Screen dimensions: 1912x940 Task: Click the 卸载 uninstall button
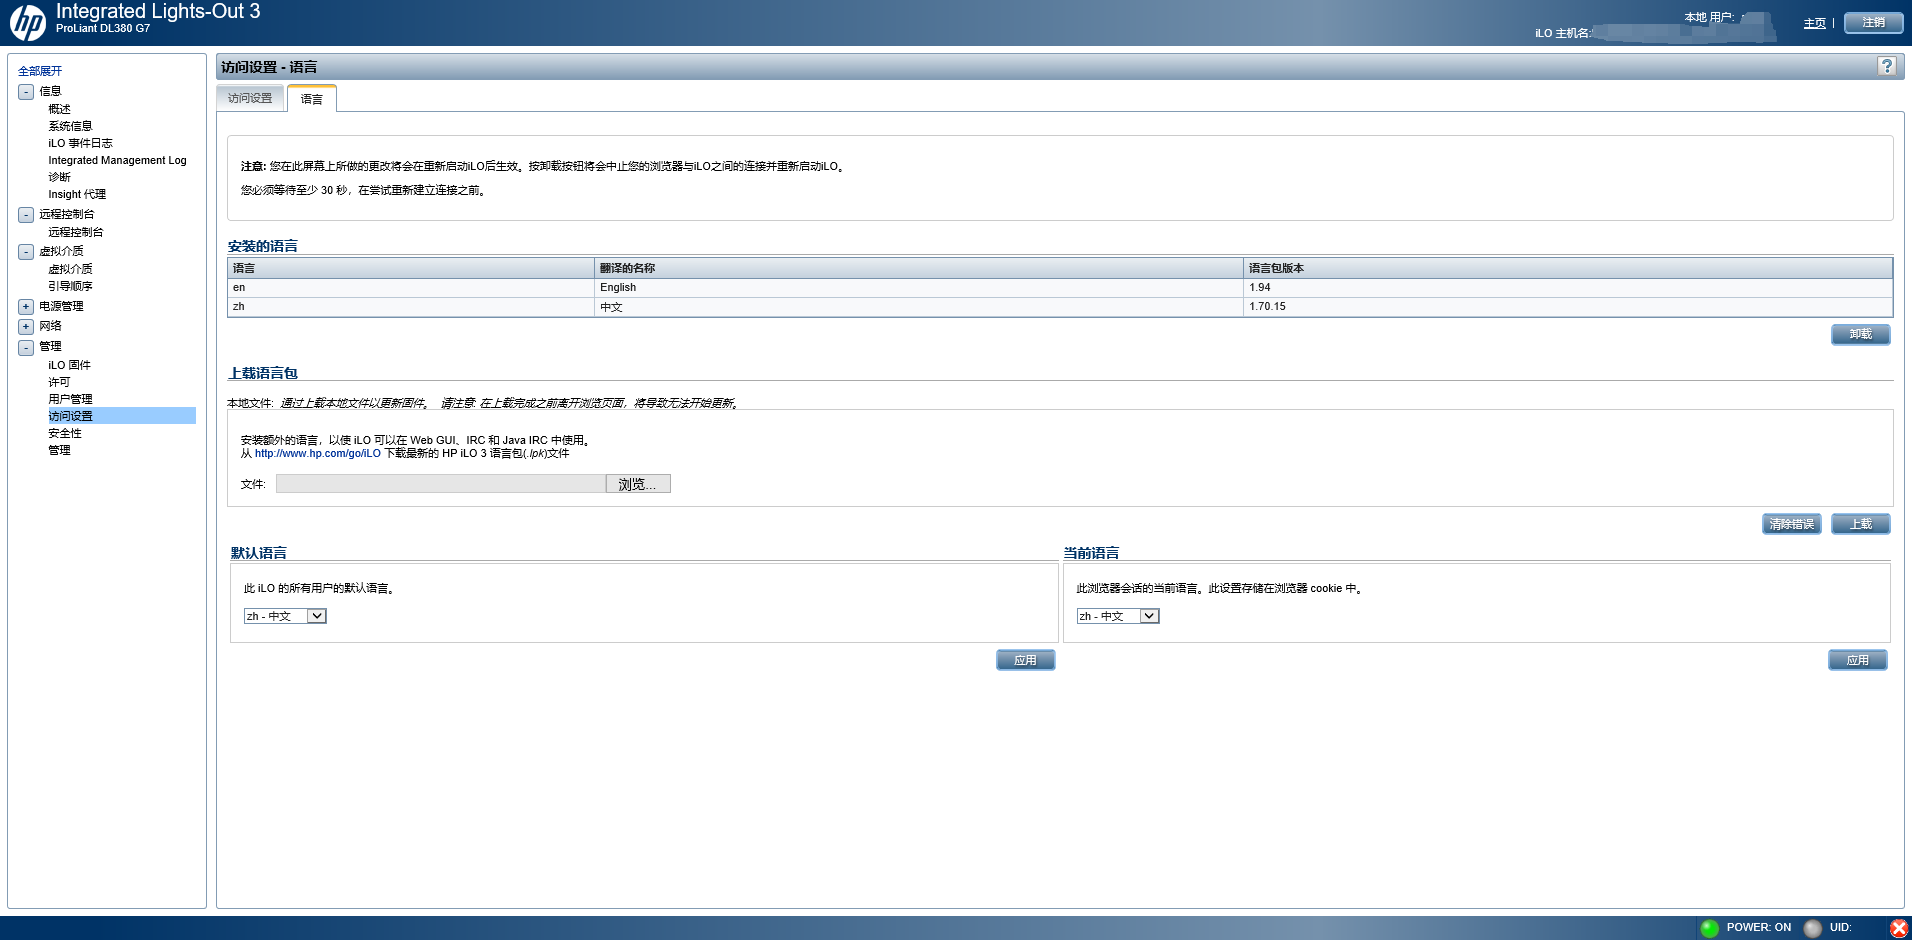(x=1860, y=334)
